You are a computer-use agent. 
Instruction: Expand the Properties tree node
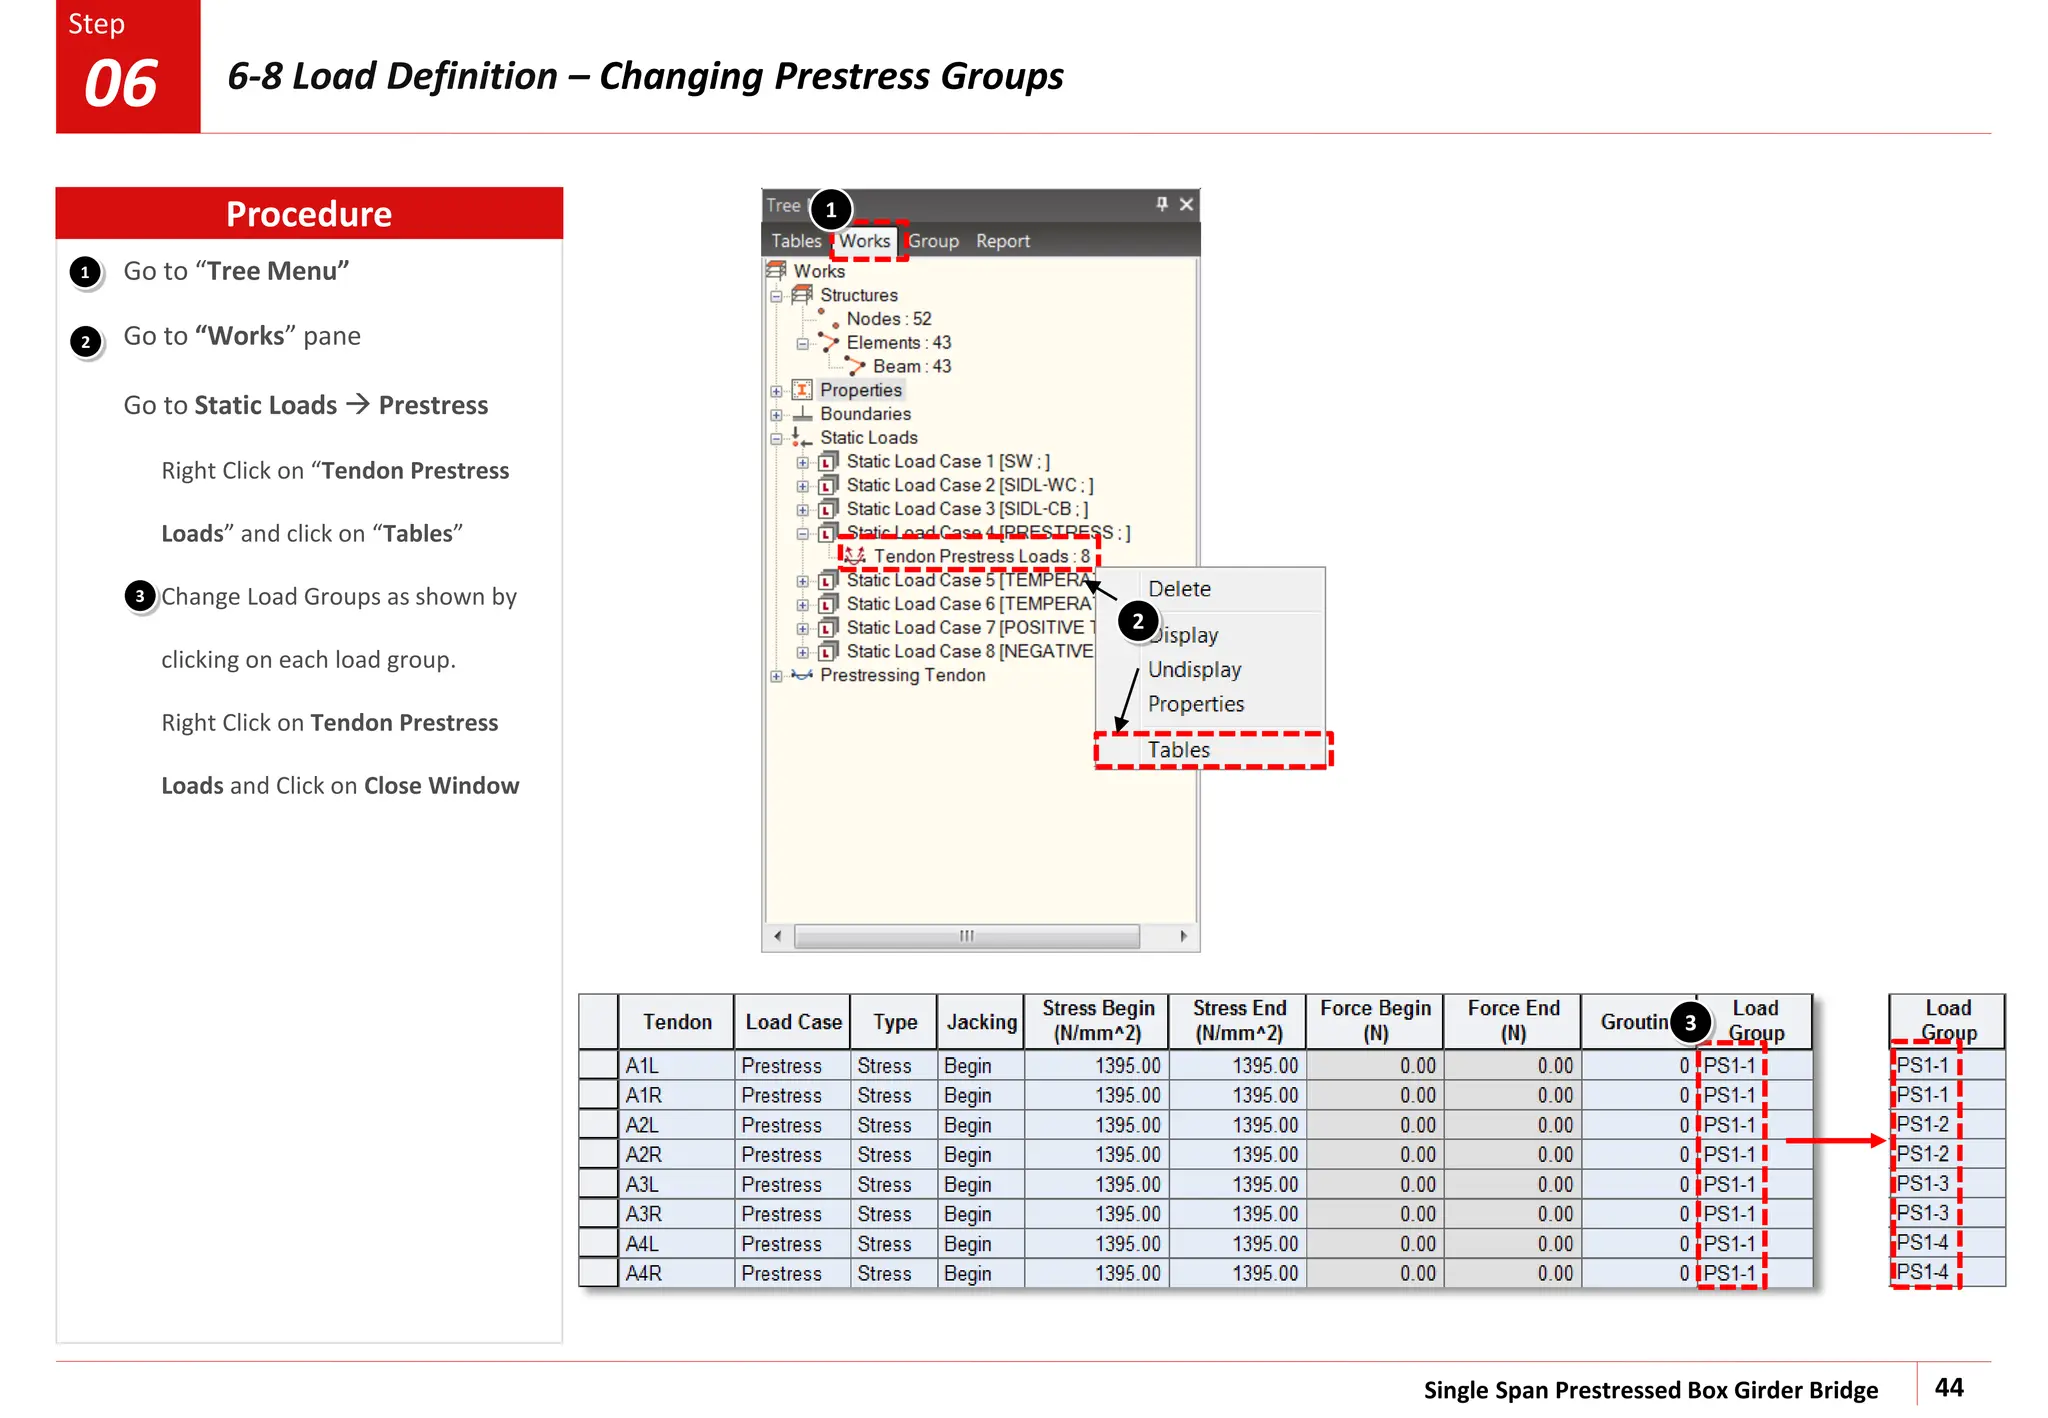(776, 391)
